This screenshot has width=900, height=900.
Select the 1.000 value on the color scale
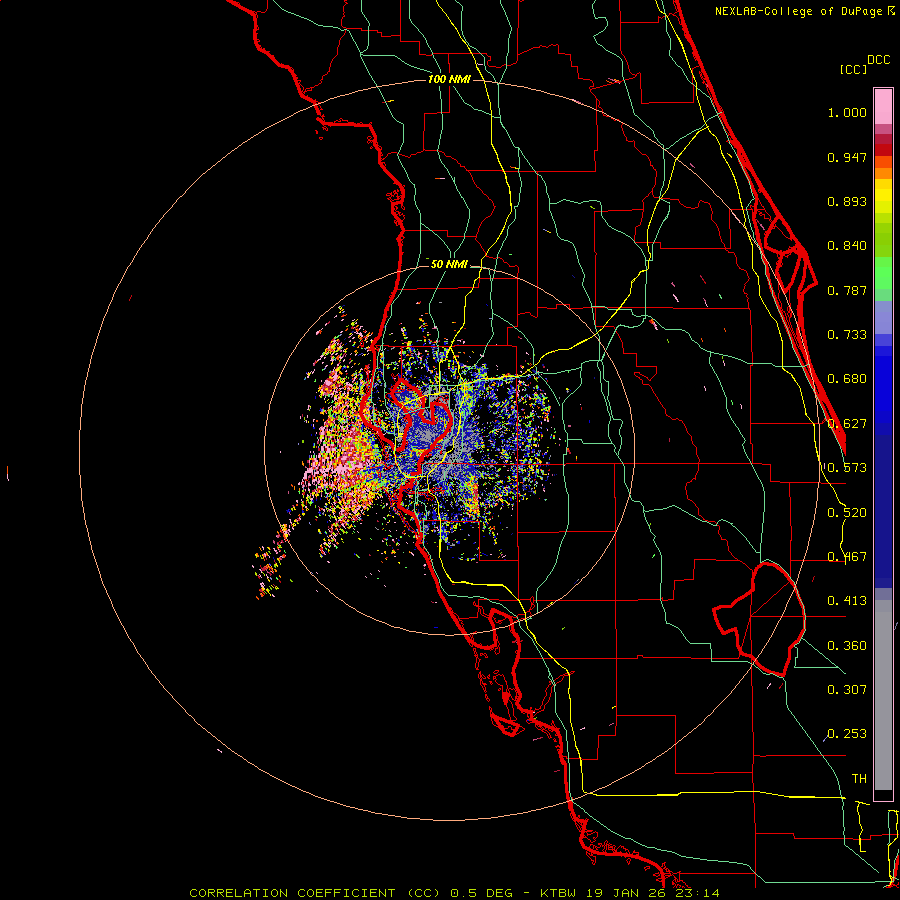847,112
